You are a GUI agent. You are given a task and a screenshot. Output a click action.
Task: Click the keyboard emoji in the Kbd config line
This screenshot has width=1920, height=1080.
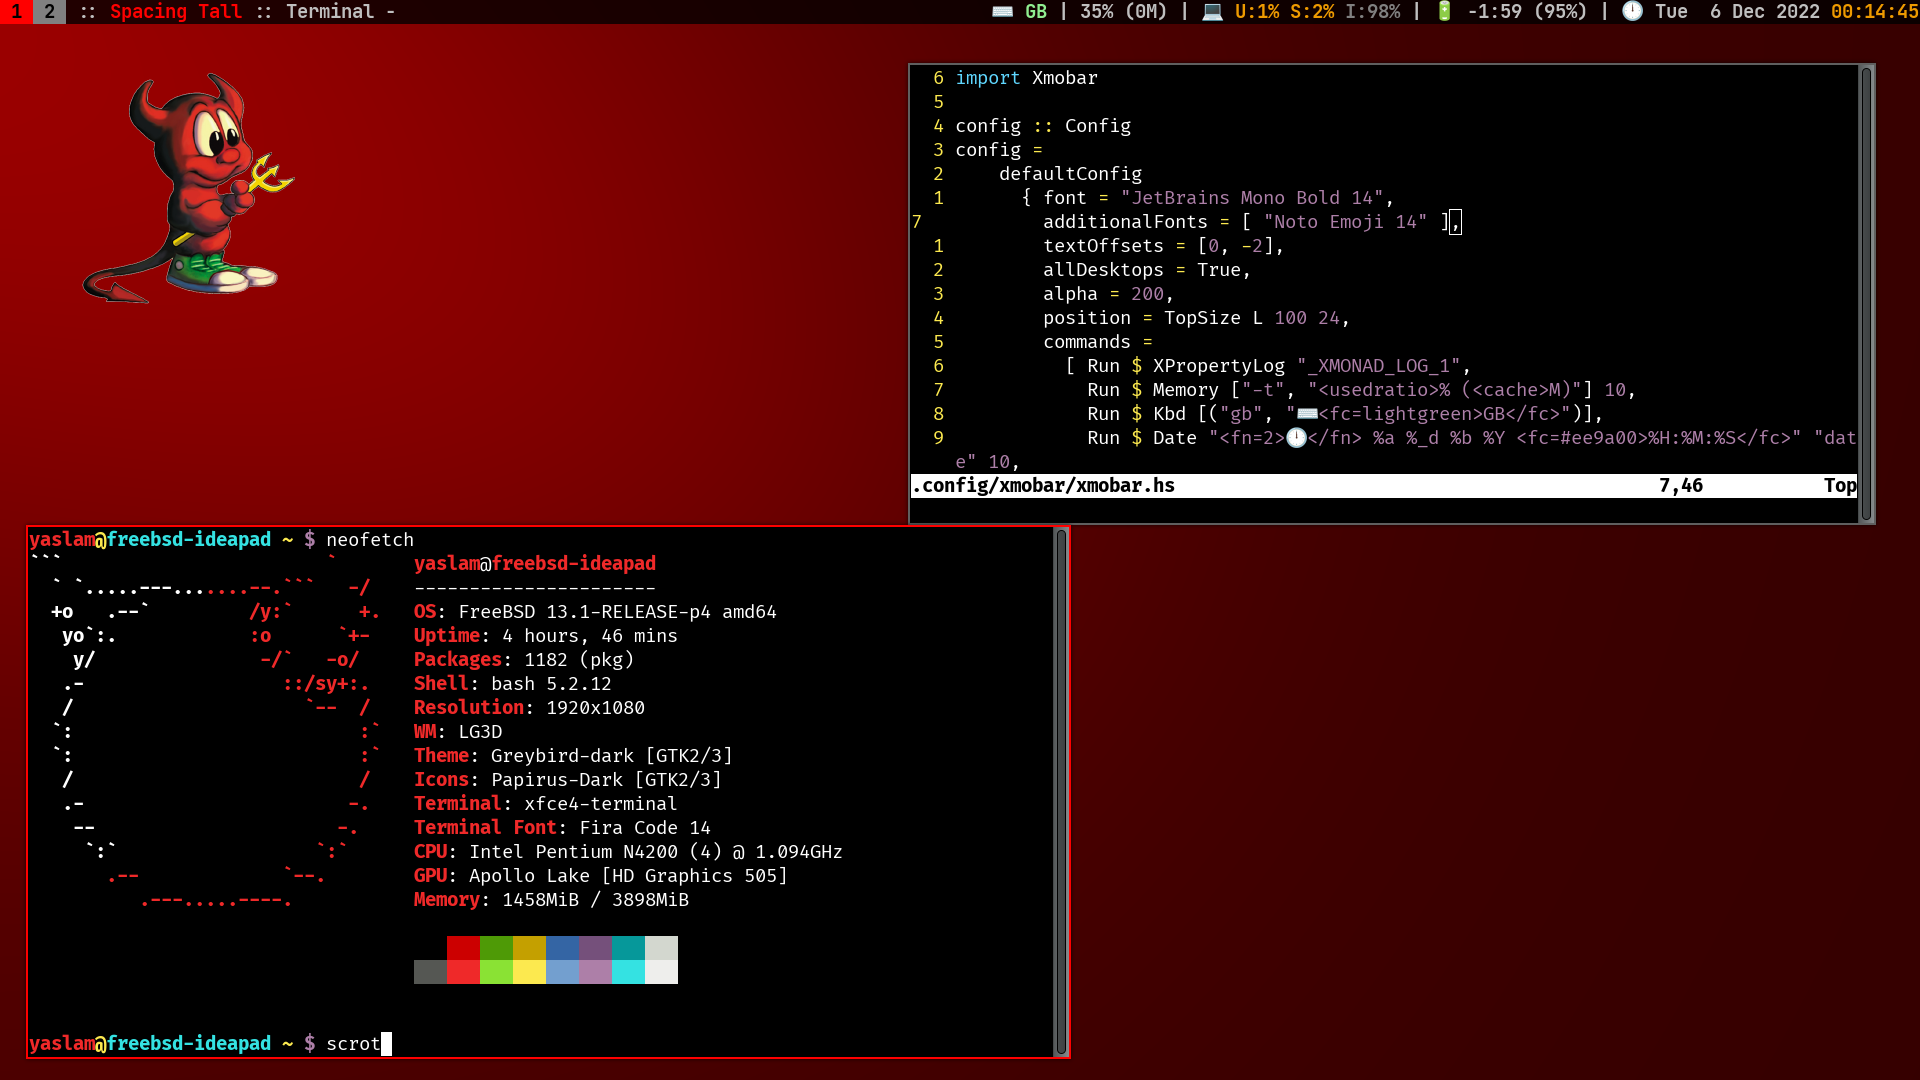(x=1307, y=414)
